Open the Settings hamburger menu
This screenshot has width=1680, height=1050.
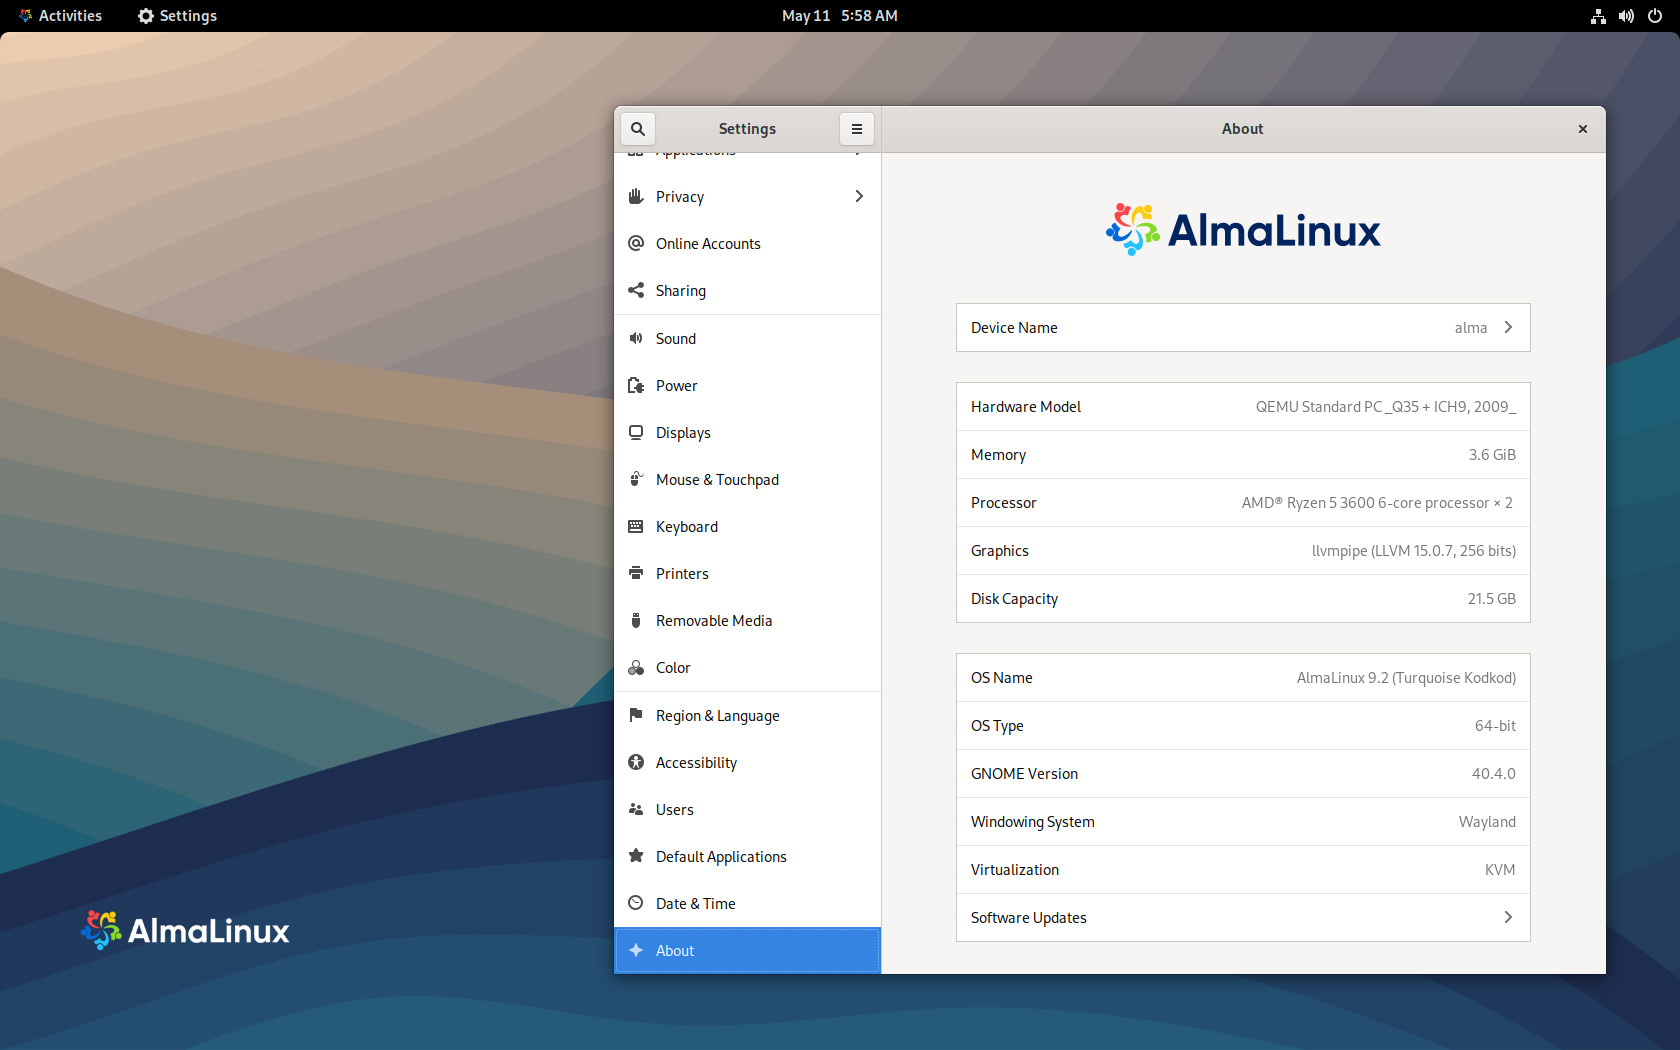click(857, 129)
